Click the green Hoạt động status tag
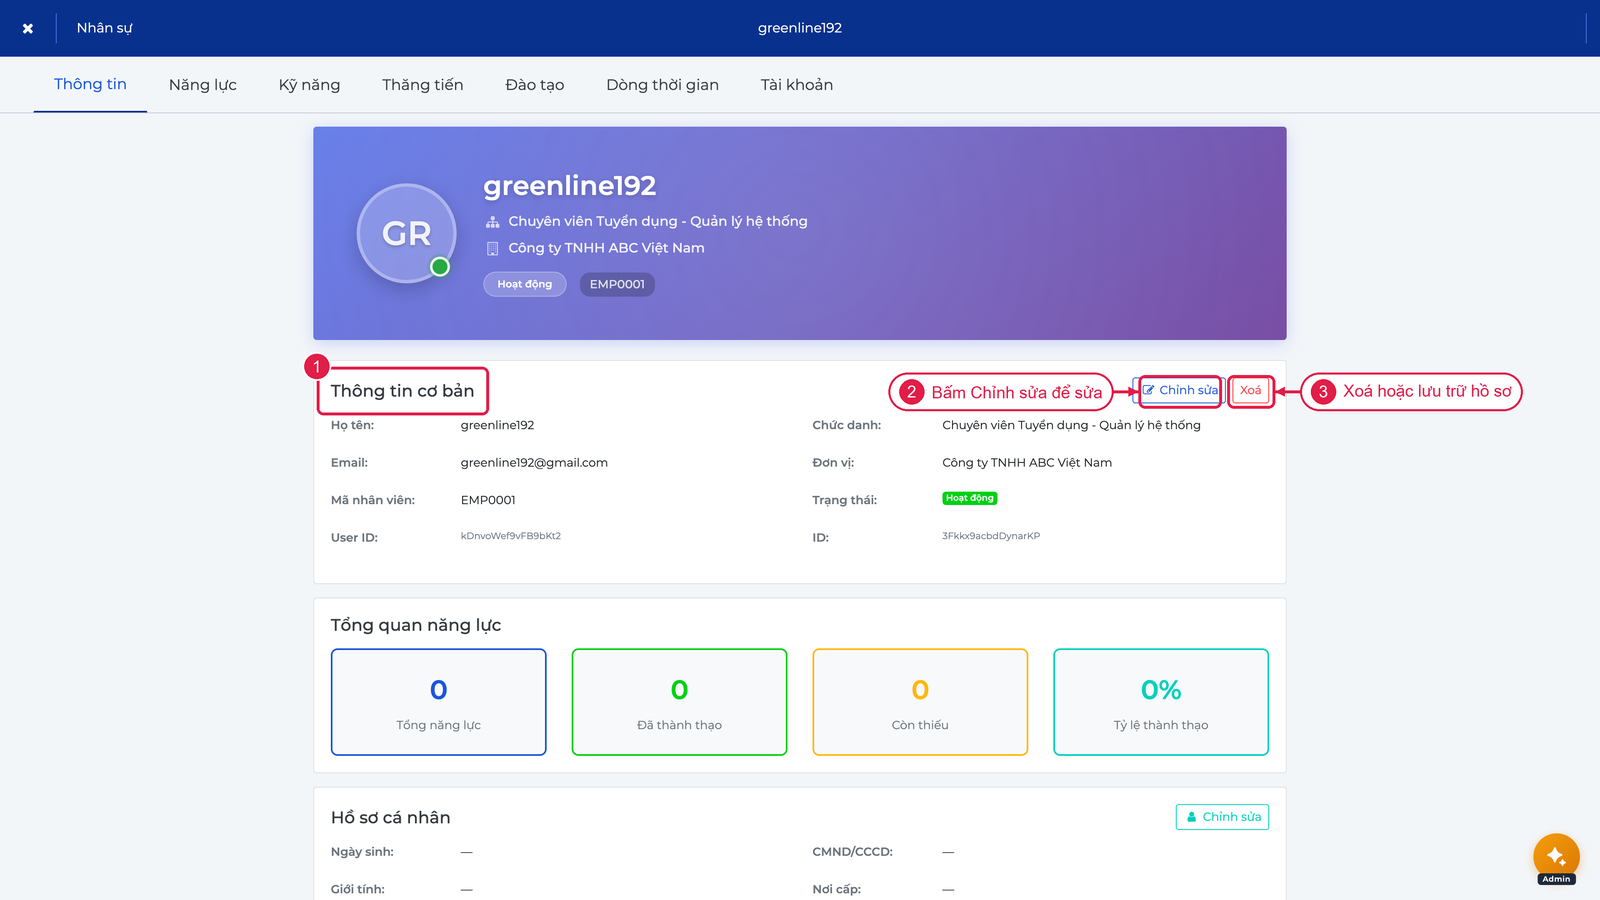This screenshot has height=900, width=1600. 970,498
